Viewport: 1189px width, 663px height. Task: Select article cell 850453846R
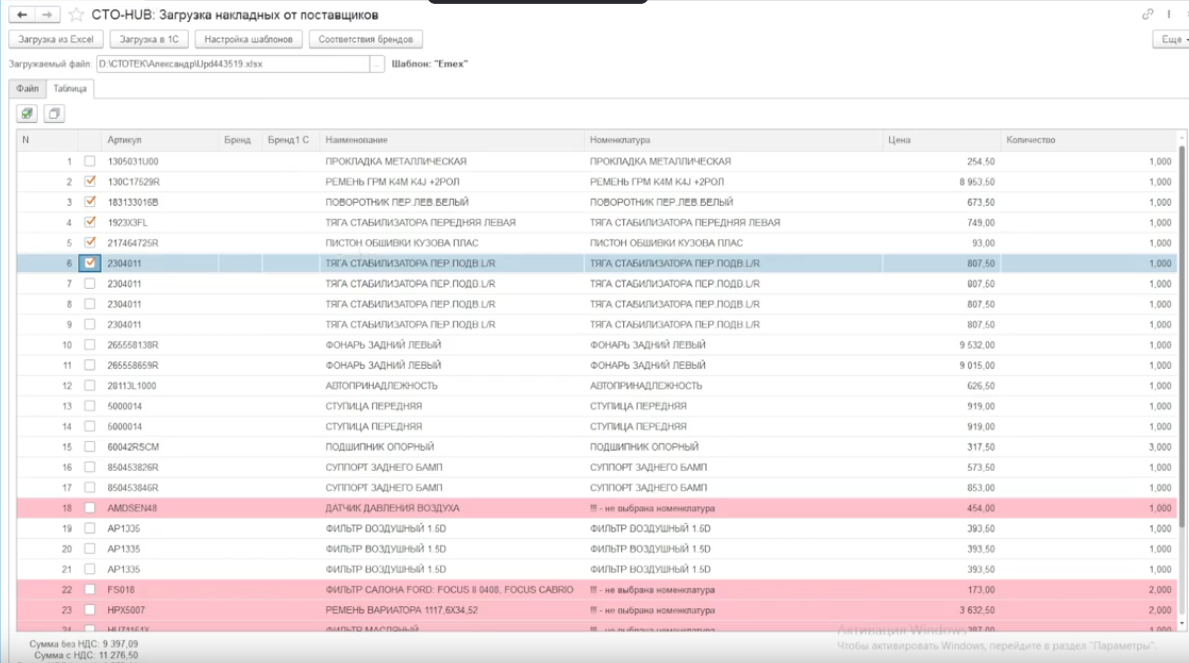160,488
